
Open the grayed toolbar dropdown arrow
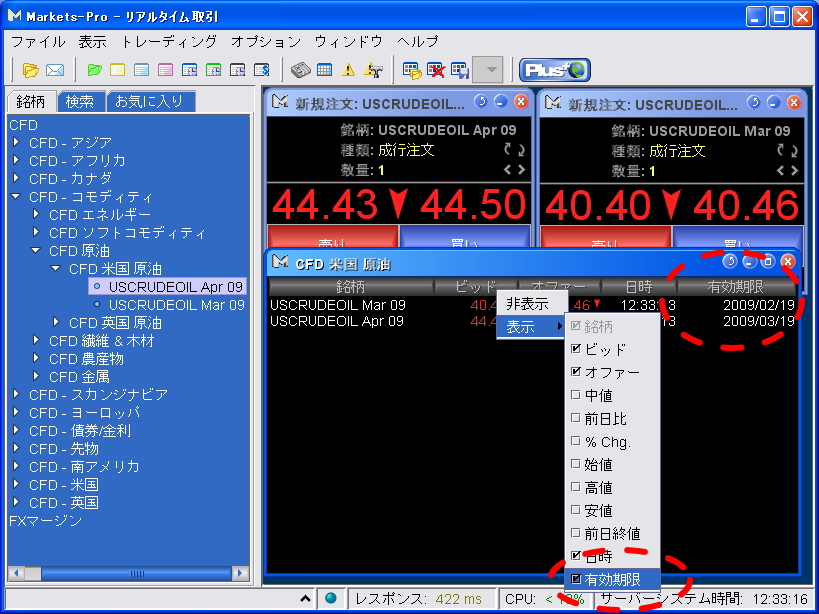[488, 69]
